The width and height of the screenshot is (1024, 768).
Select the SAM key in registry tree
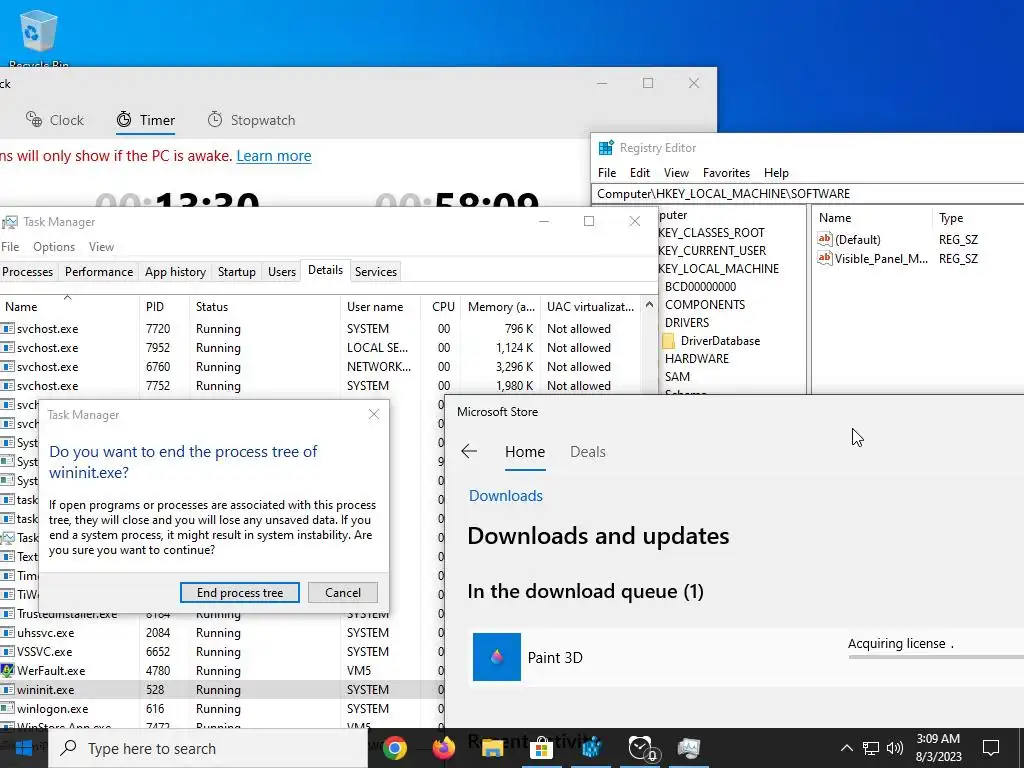pos(677,377)
